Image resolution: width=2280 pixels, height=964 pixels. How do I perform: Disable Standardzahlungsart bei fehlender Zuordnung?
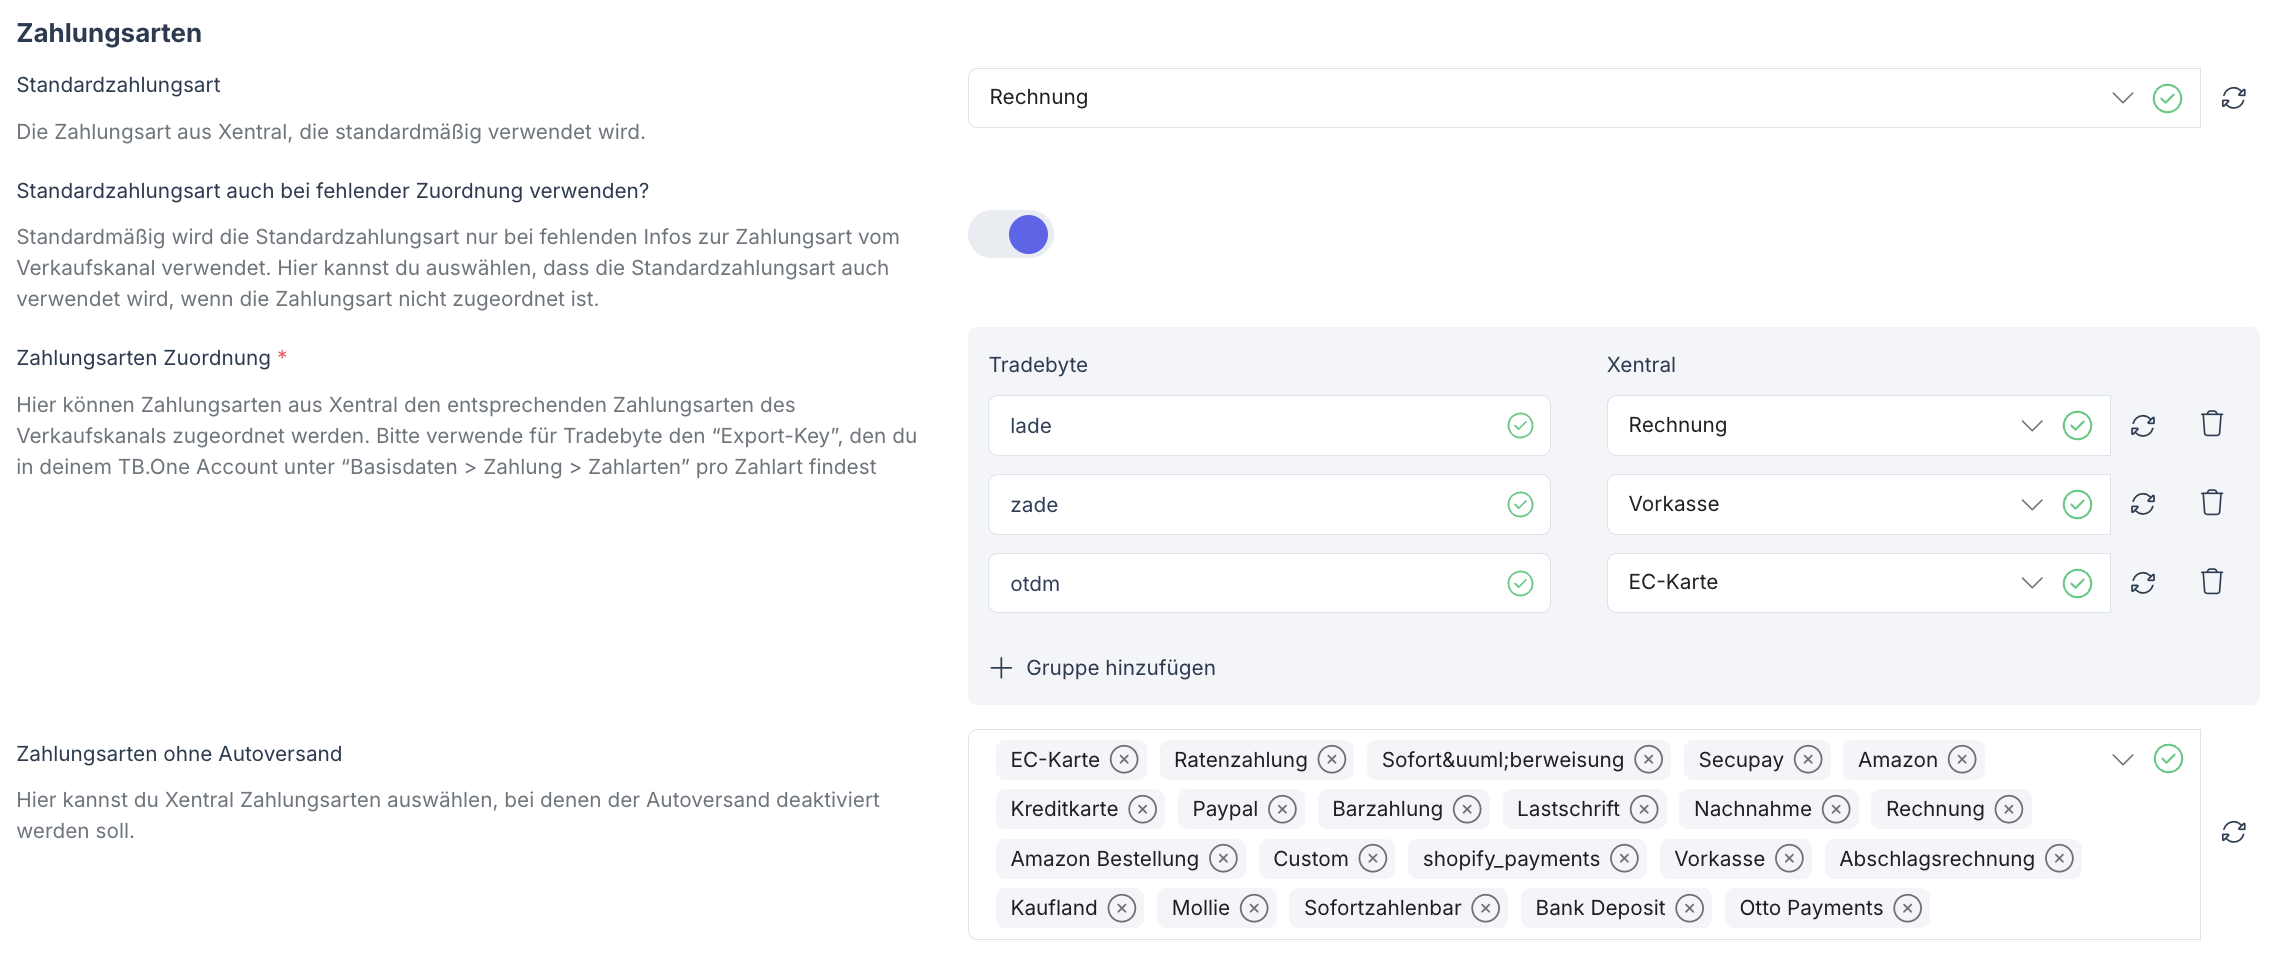tap(1010, 234)
